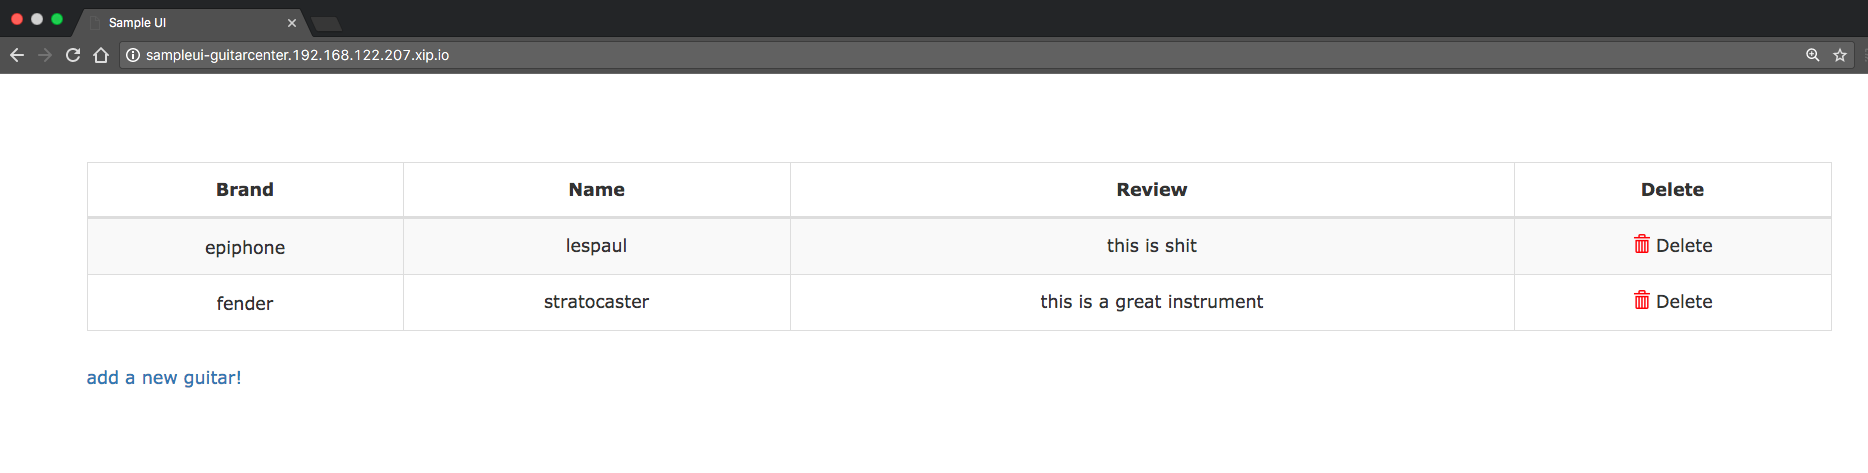Click the Review column header
This screenshot has height=473, width=1868.
(1151, 190)
